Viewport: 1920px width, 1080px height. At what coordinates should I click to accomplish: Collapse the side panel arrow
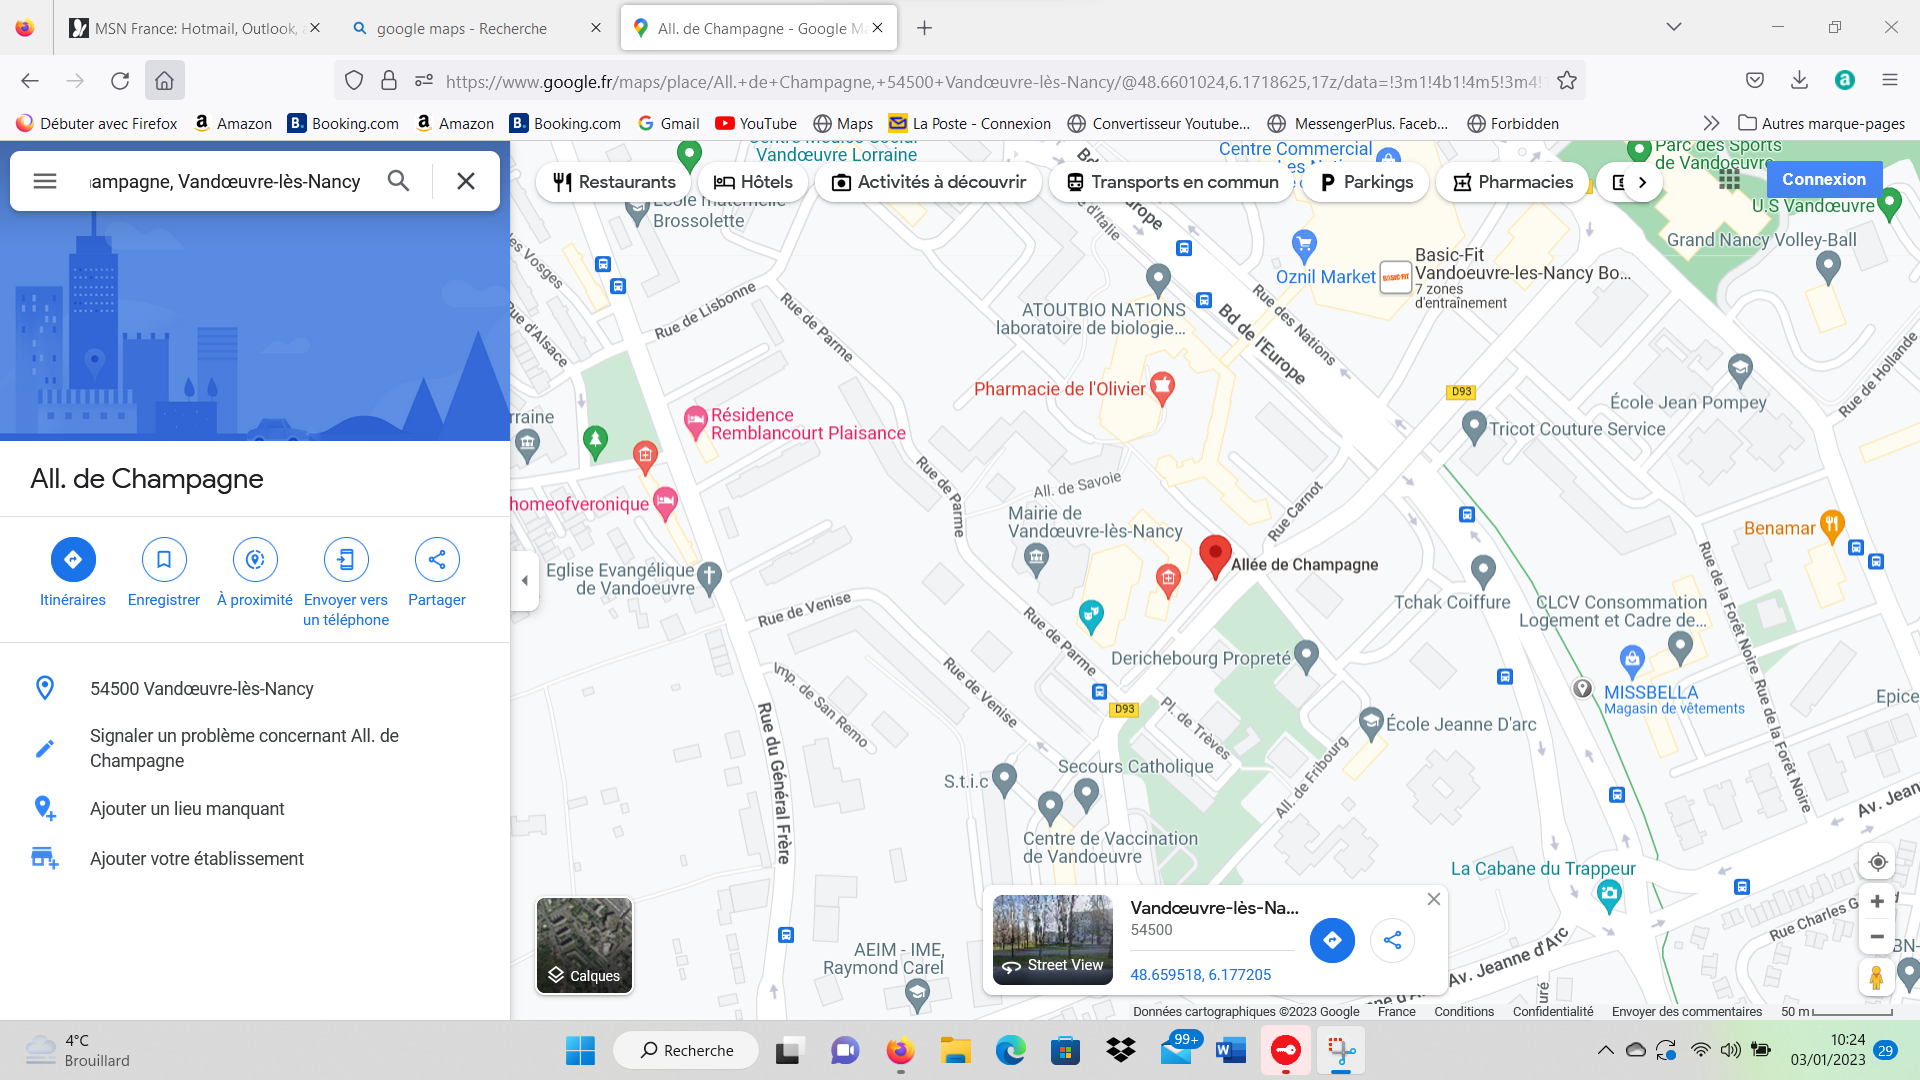[524, 580]
